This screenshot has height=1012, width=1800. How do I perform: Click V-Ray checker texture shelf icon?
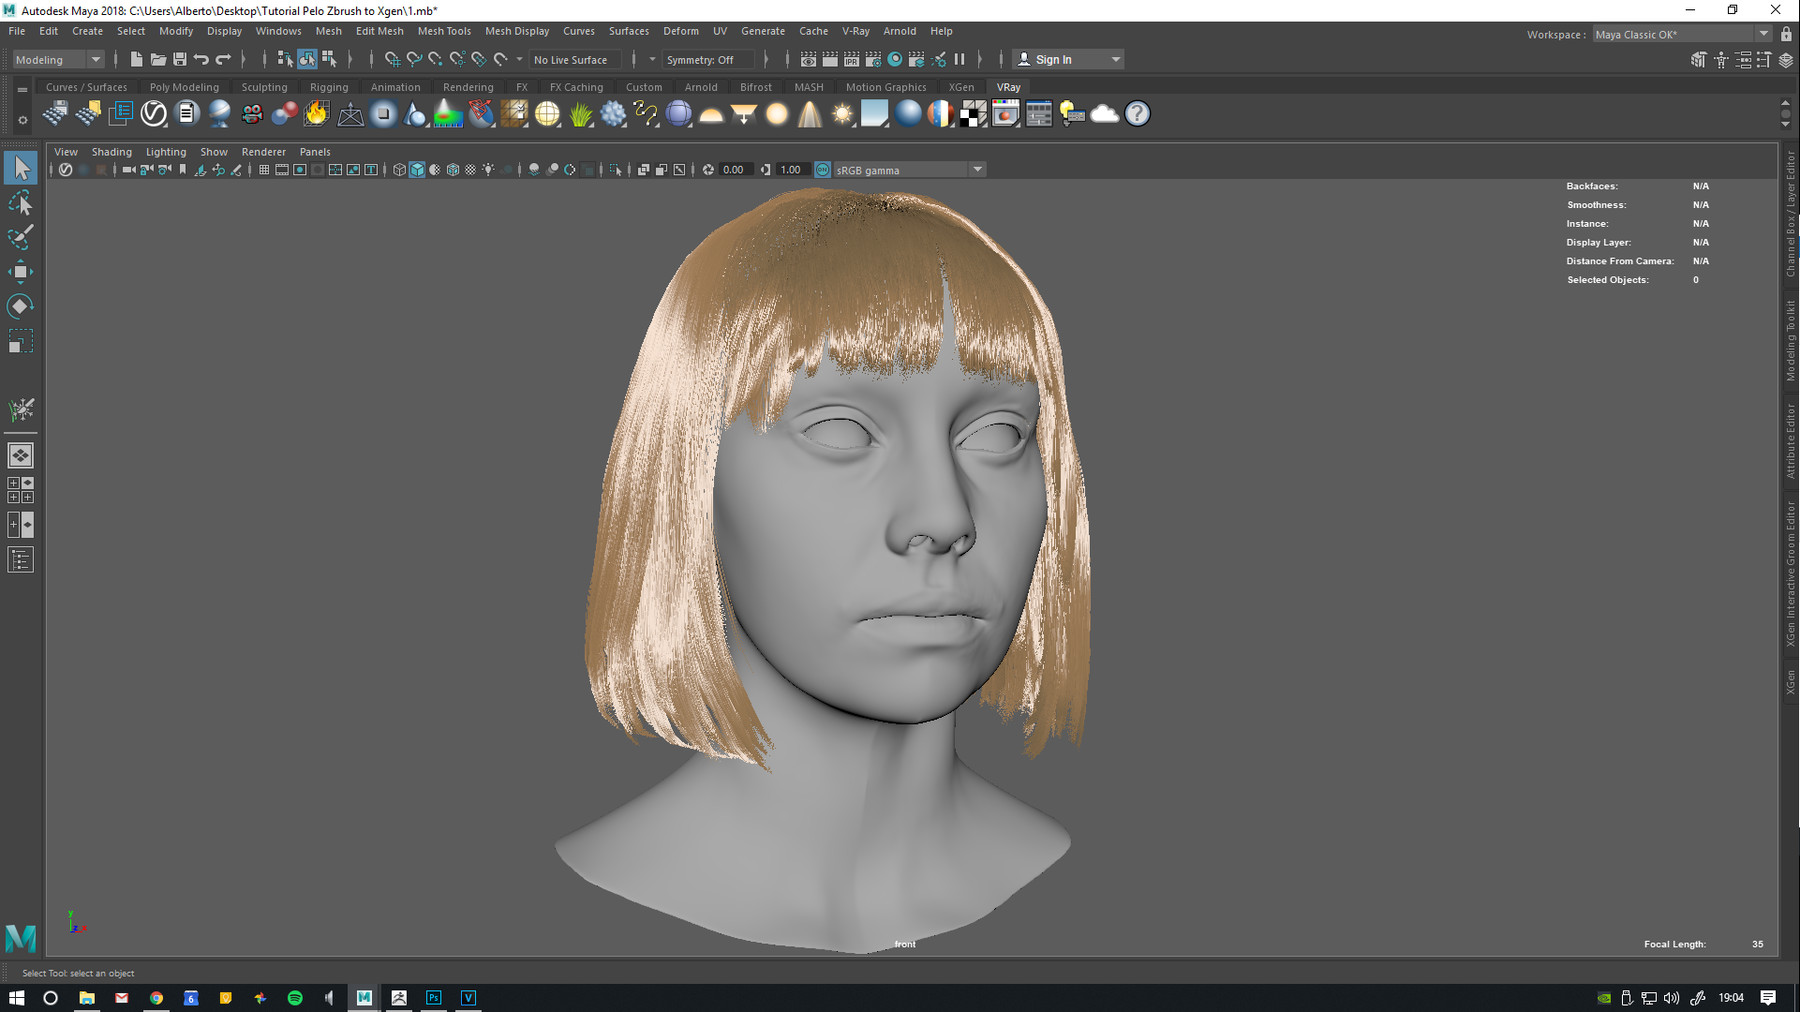click(973, 114)
